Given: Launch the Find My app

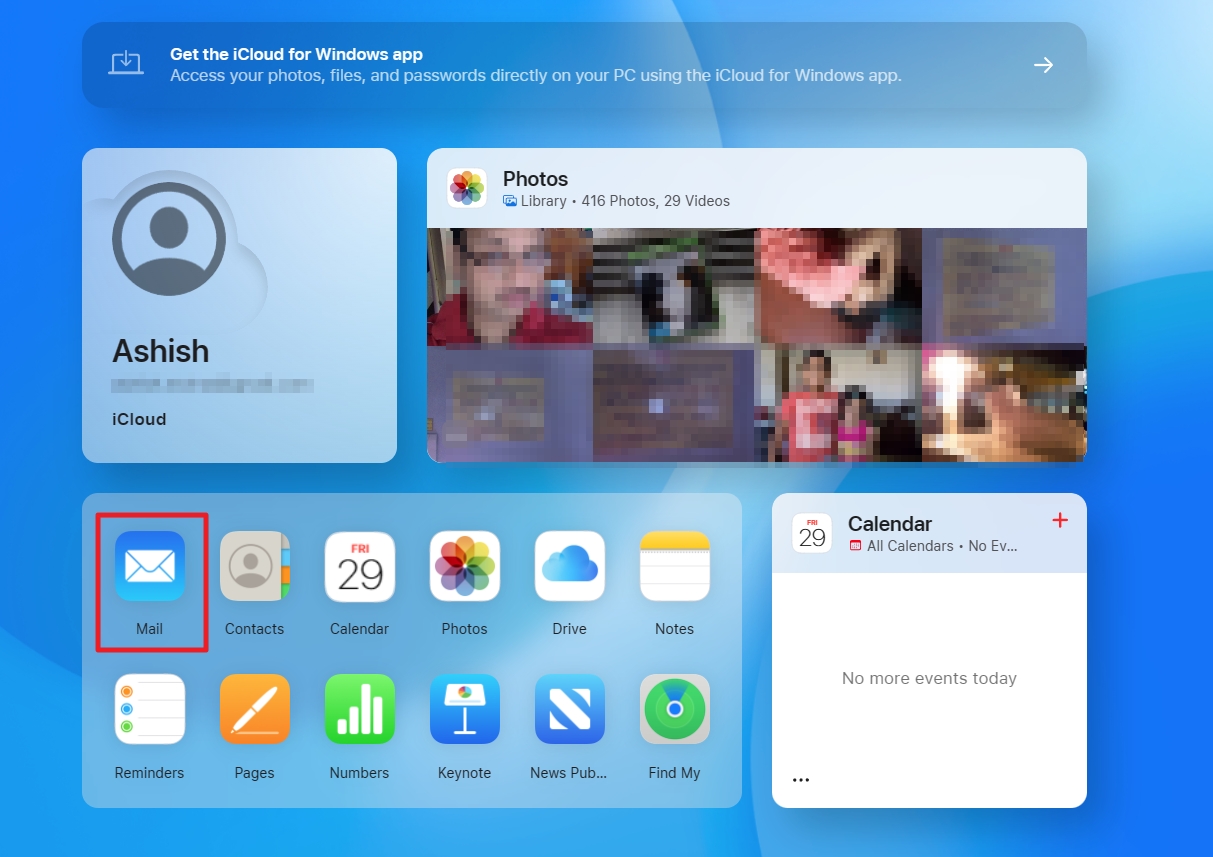Looking at the screenshot, I should (x=675, y=709).
